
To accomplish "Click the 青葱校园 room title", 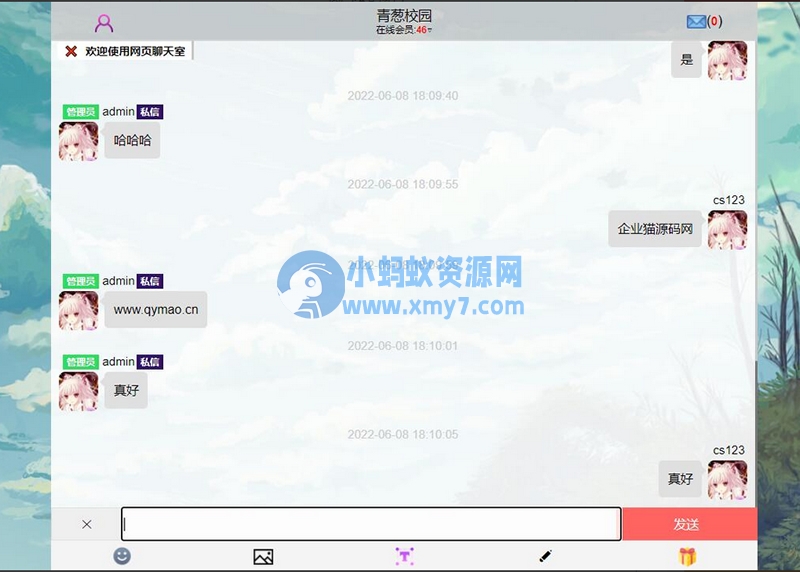I will tap(404, 16).
